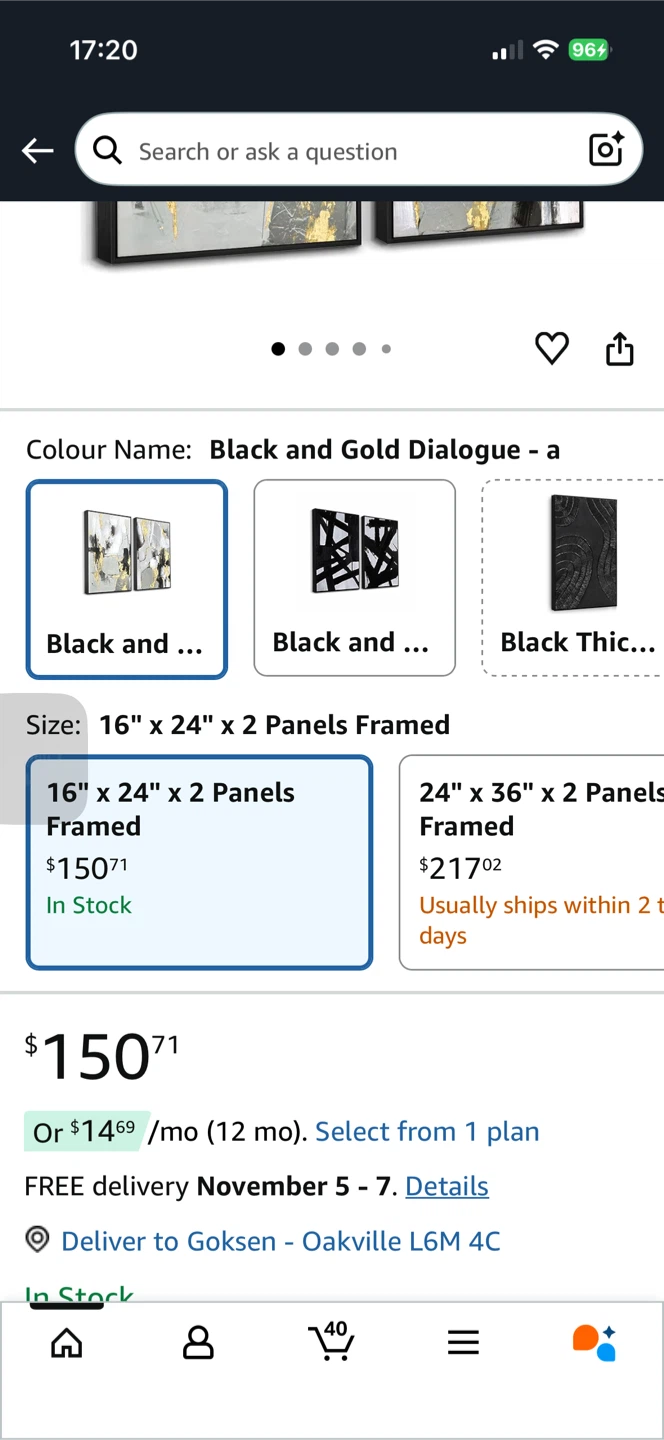Open the hamburger menu icon
Screen dimensions: 664x1440
click(x=463, y=1343)
